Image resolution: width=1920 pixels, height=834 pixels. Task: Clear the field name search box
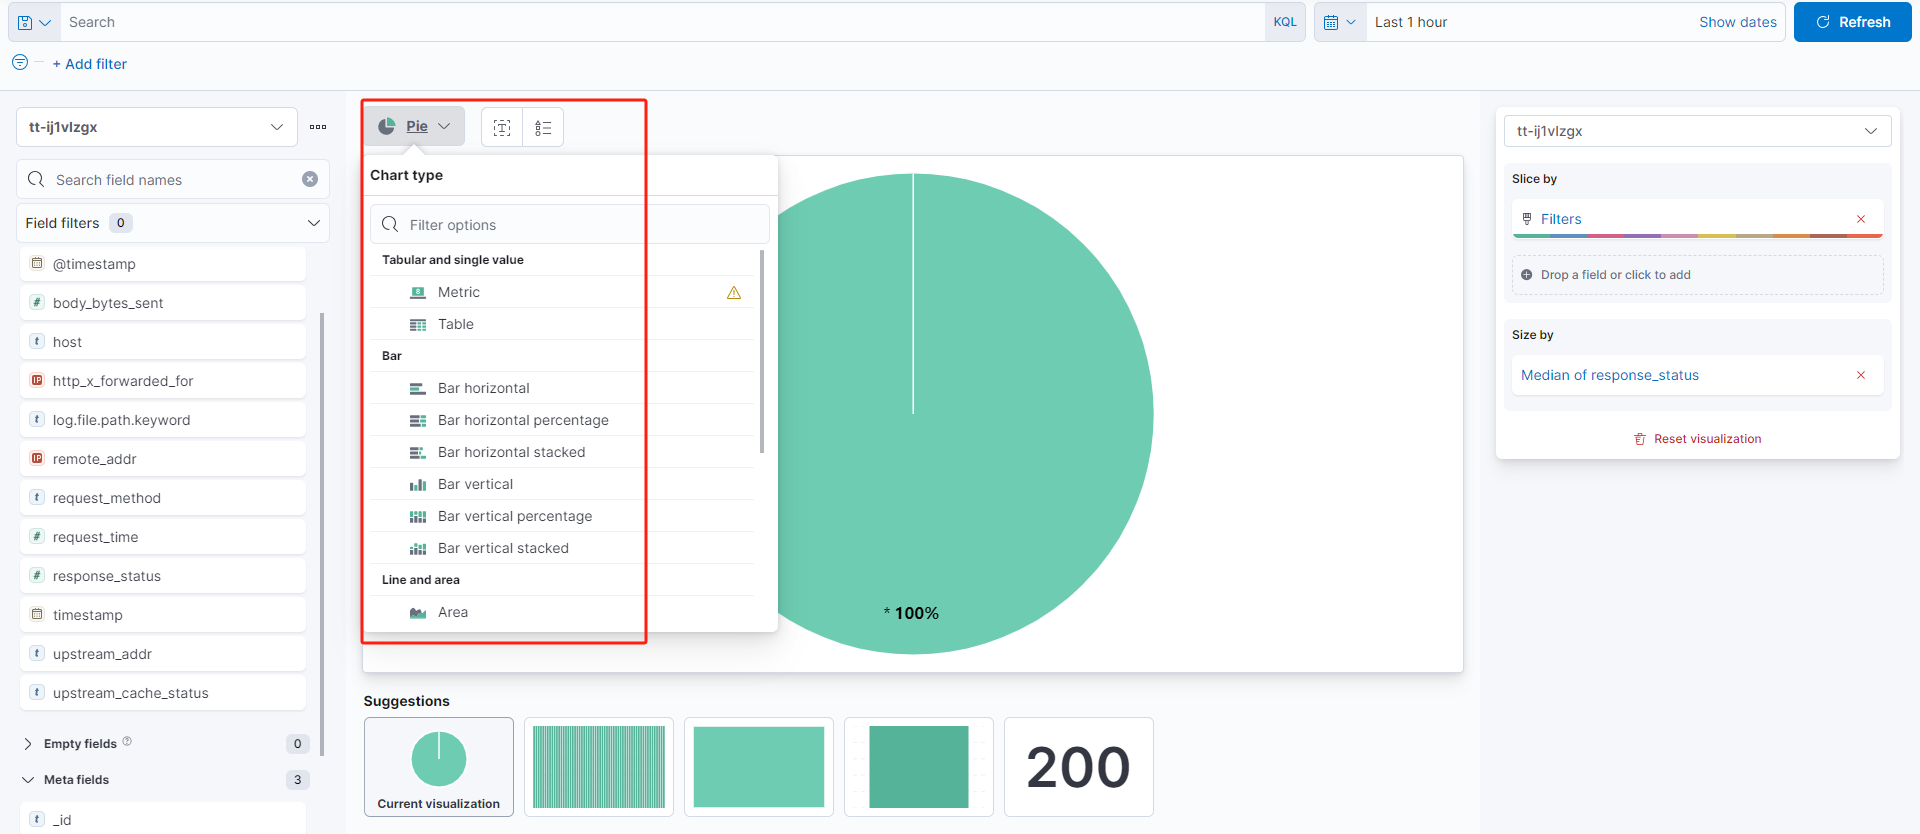(310, 179)
